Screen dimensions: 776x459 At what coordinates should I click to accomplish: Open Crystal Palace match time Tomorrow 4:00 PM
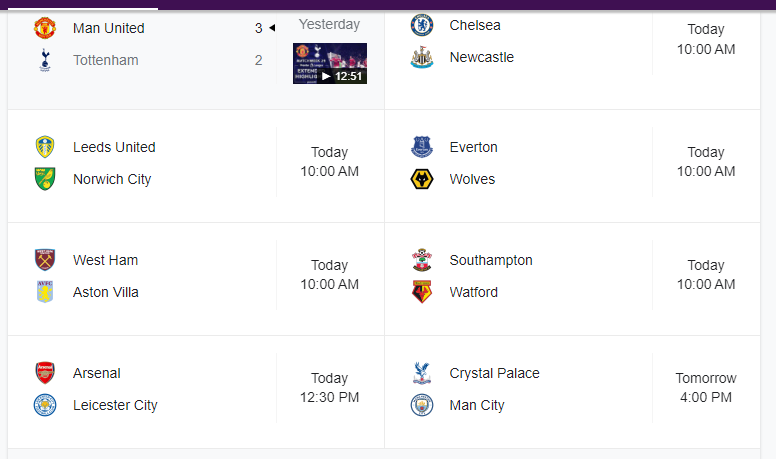coord(706,388)
